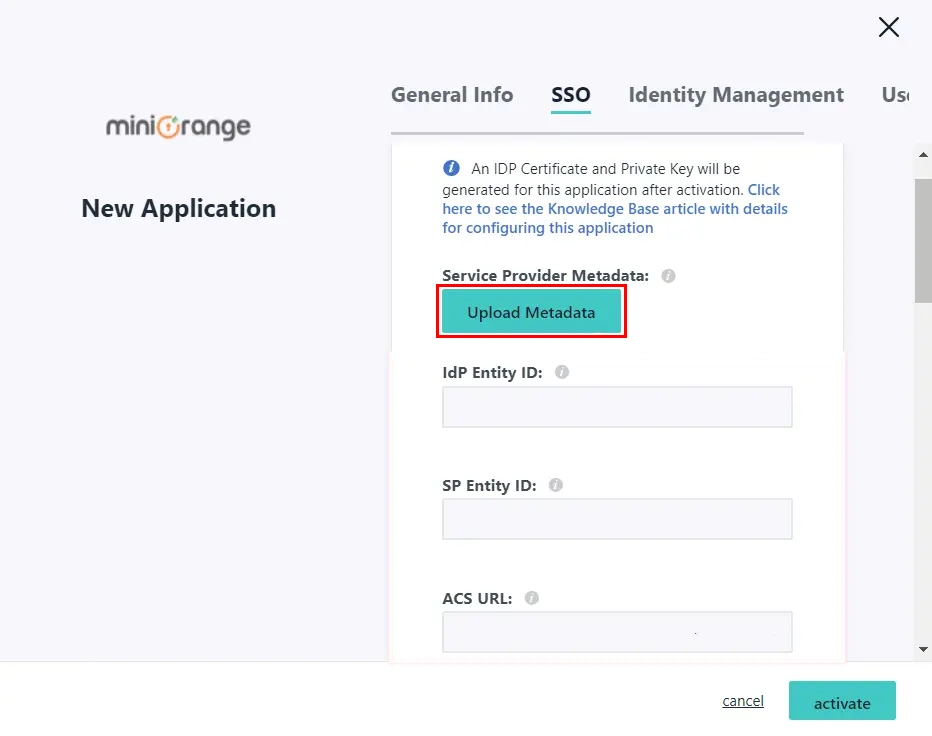This screenshot has width=932, height=736.
Task: Show help icon for SP Entity ID
Action: click(556, 485)
